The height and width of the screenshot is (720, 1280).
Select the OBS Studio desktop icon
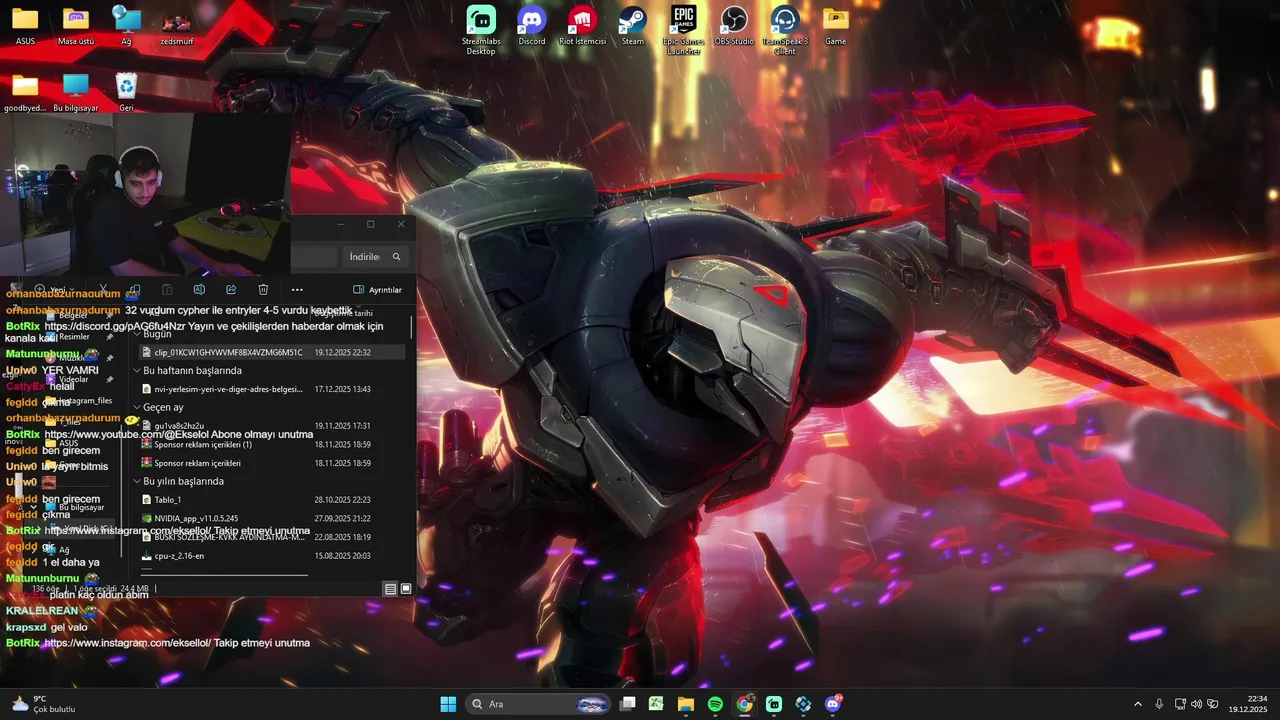735,25
